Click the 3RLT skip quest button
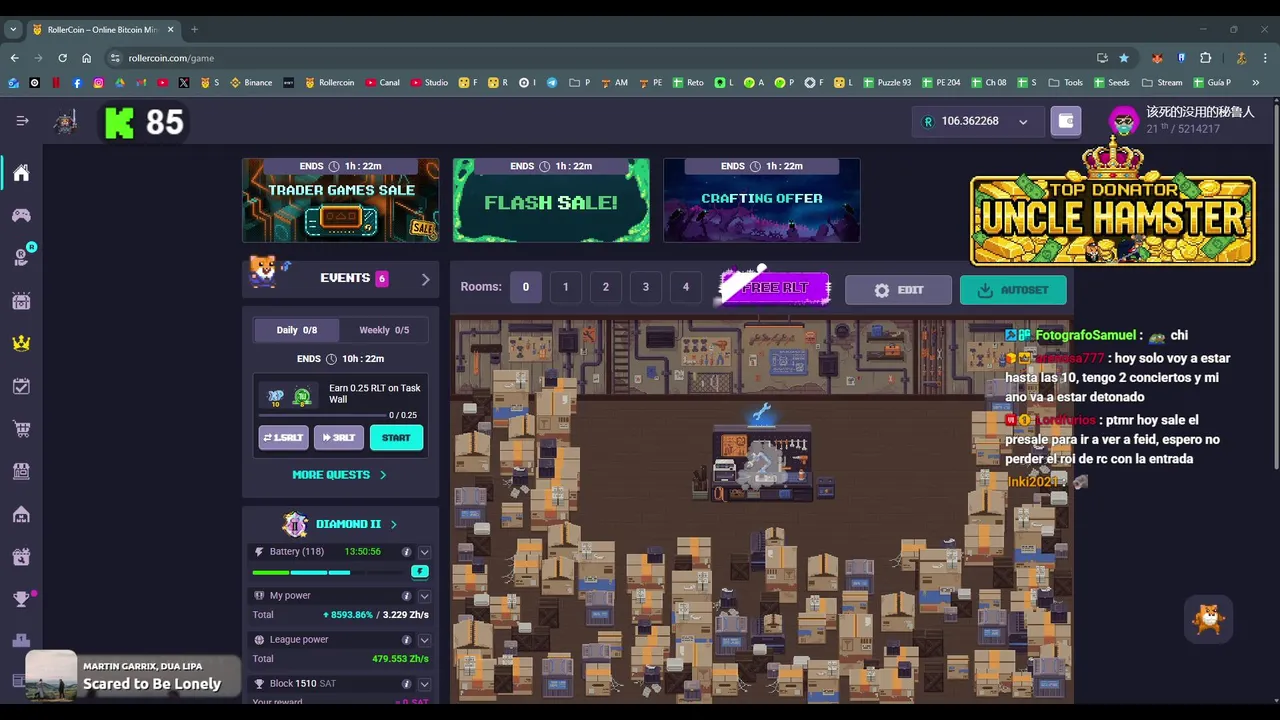 [x=338, y=438]
